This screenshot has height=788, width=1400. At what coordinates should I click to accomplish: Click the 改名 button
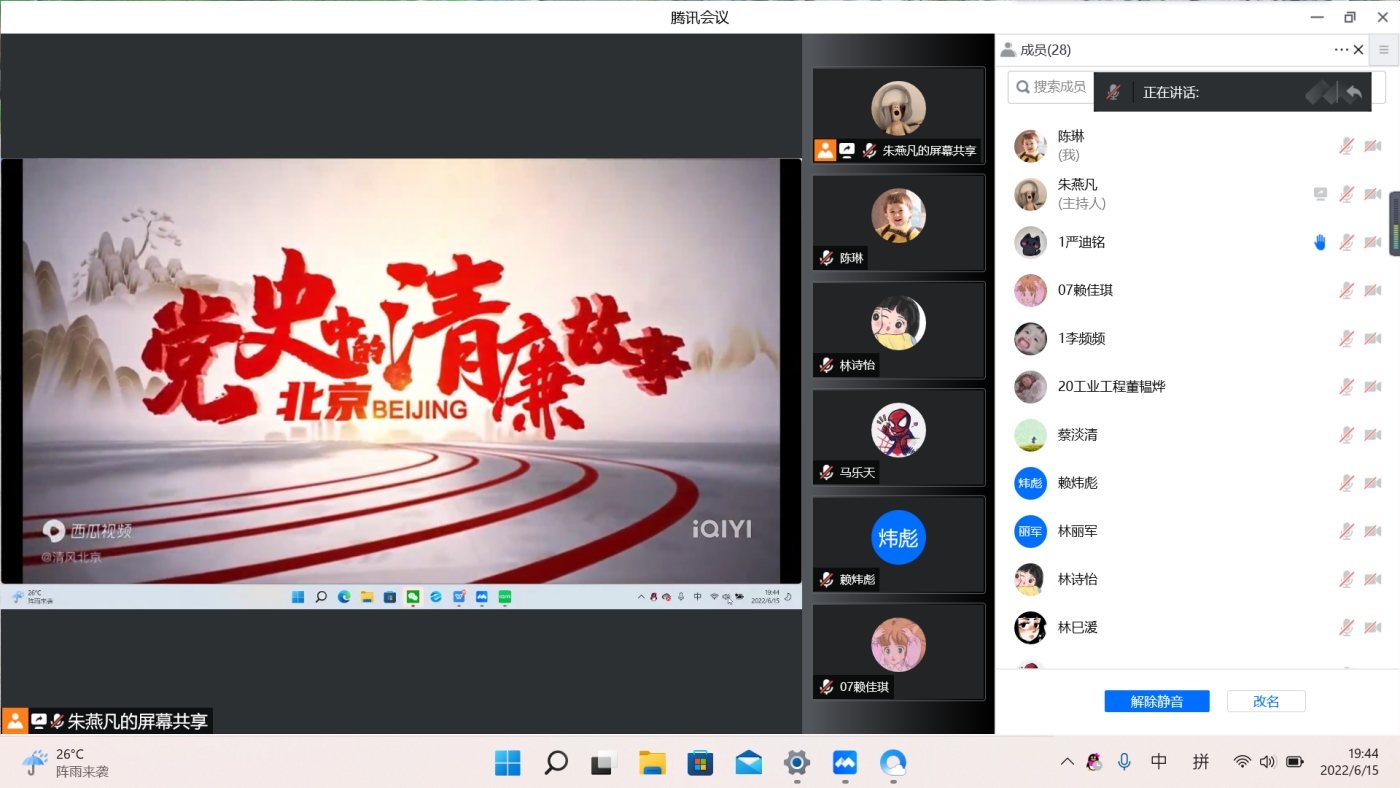pyautogui.click(x=1266, y=701)
